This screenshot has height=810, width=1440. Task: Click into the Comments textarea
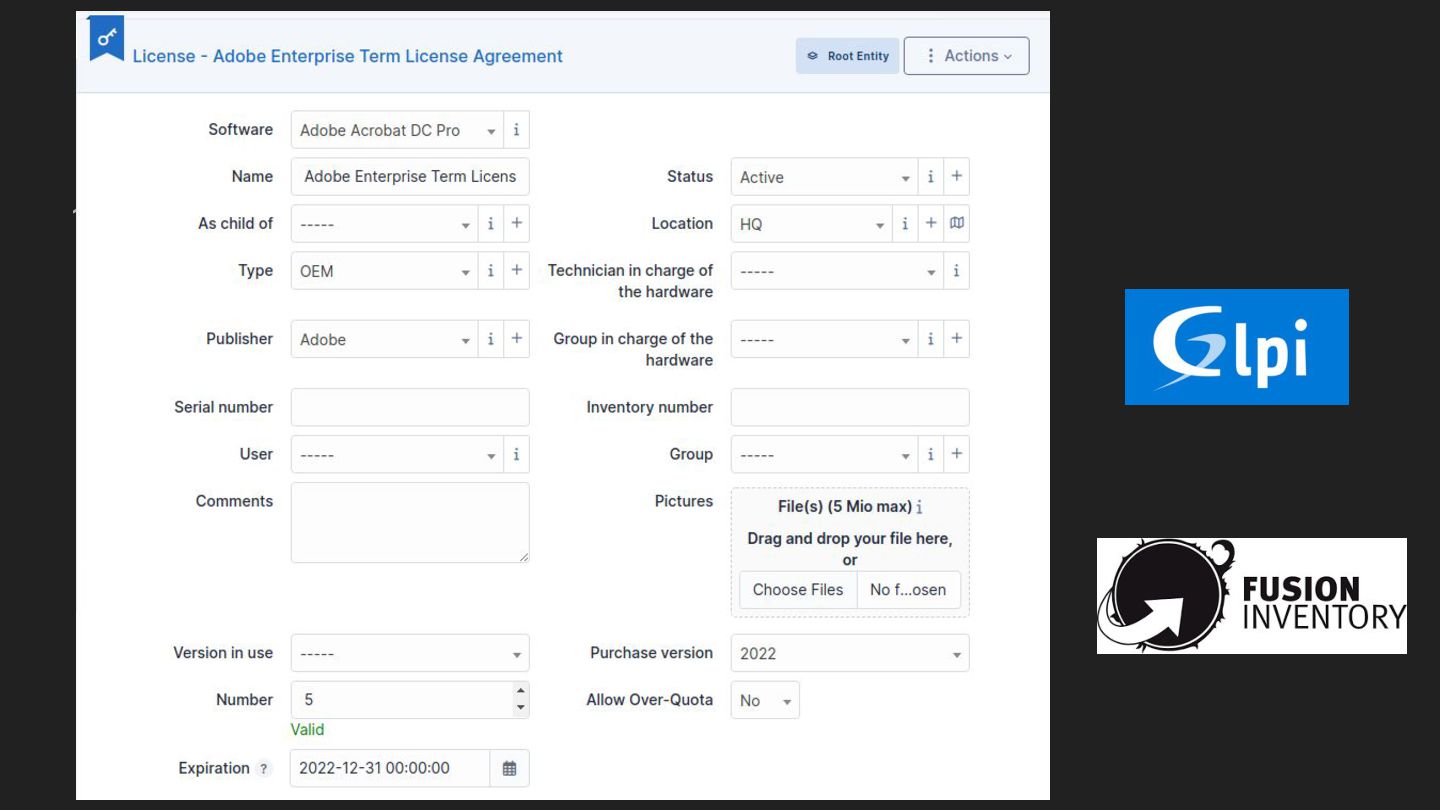pyautogui.click(x=410, y=522)
